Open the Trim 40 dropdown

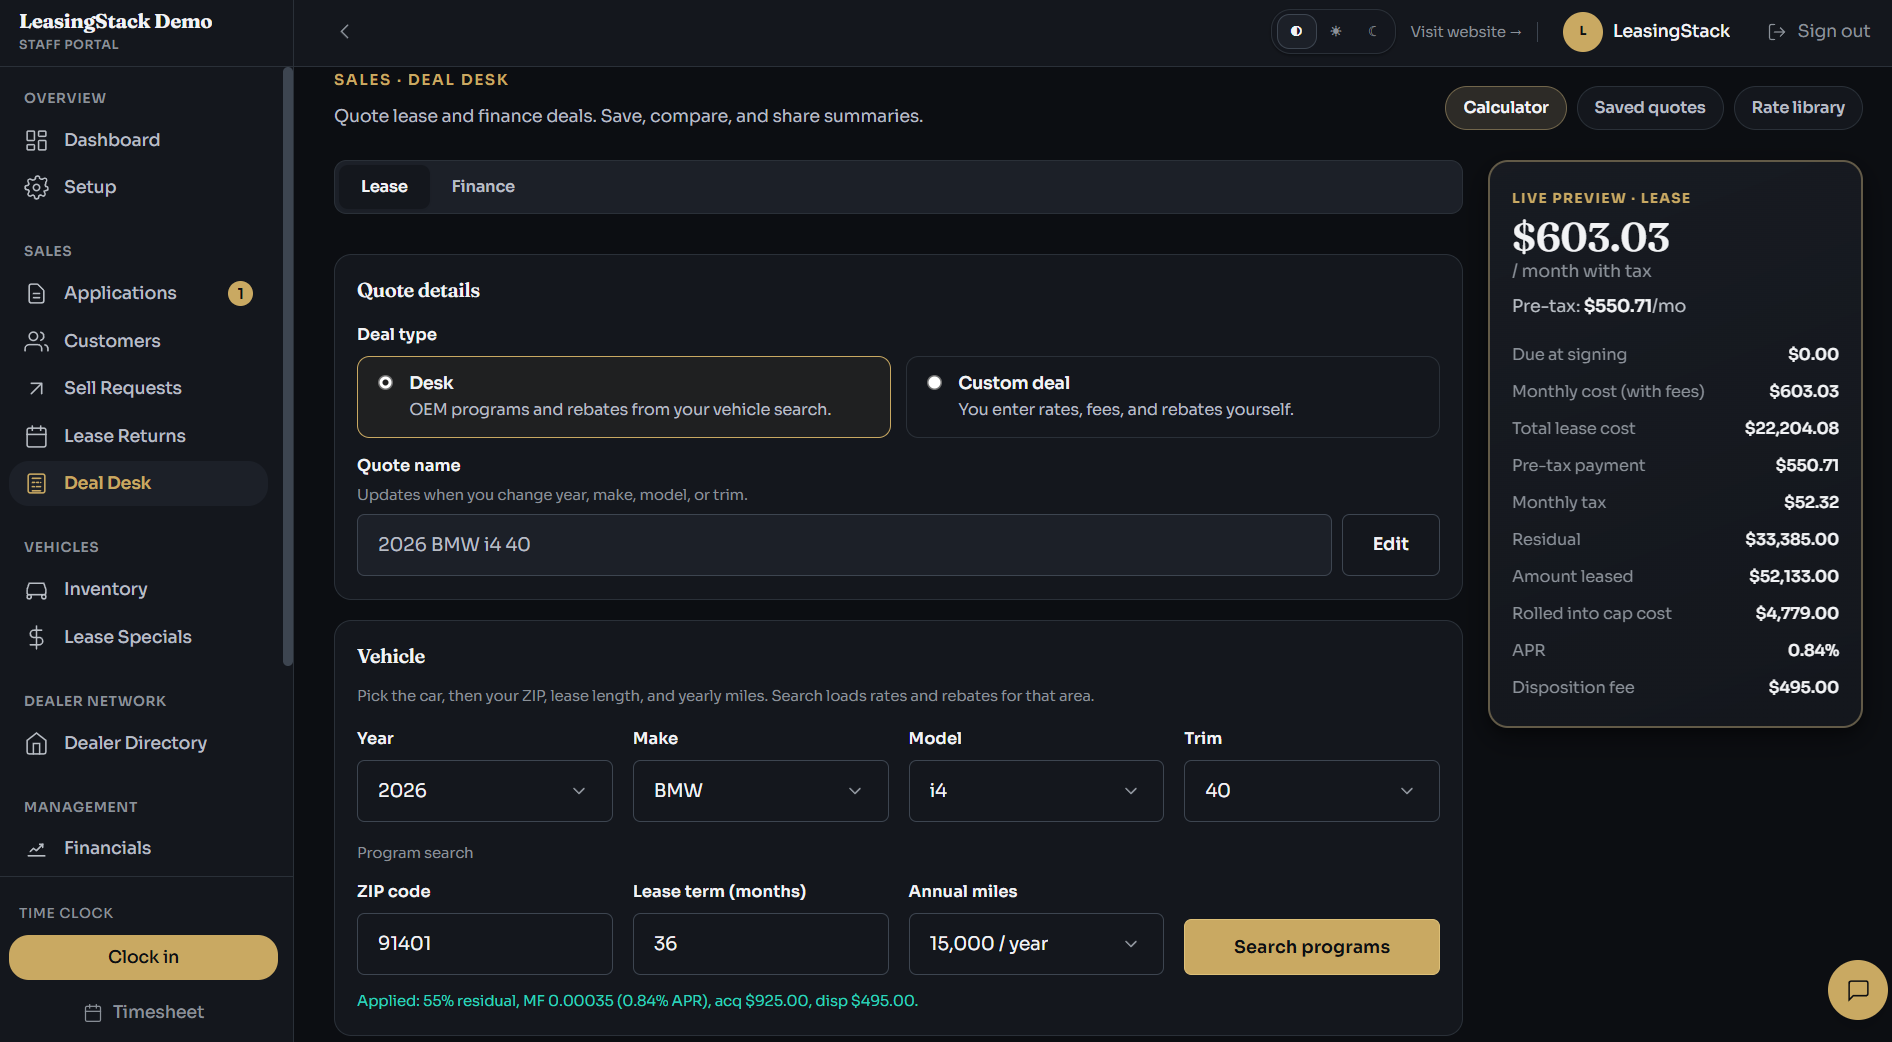[1311, 791]
